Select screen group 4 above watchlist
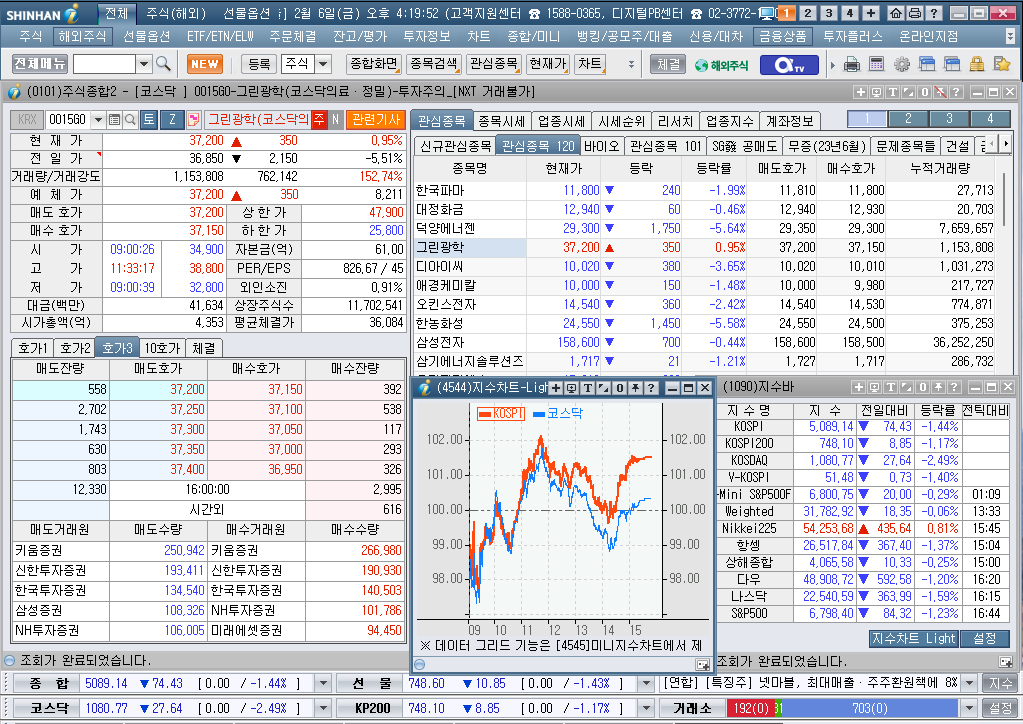Screen dimensions: 1023x724 990,119
